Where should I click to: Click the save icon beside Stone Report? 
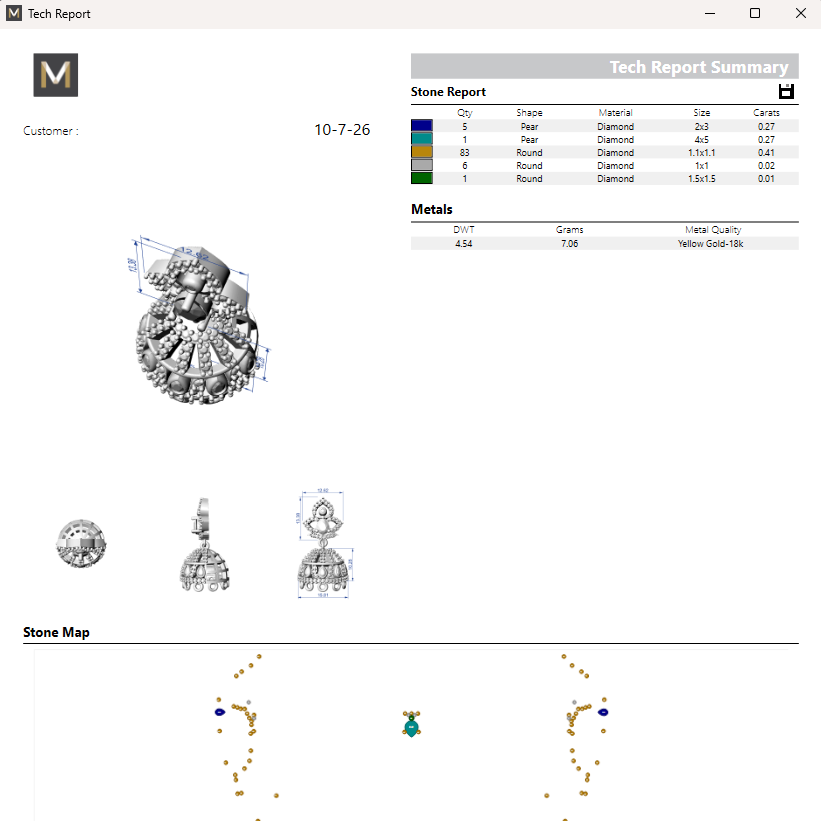click(x=786, y=91)
